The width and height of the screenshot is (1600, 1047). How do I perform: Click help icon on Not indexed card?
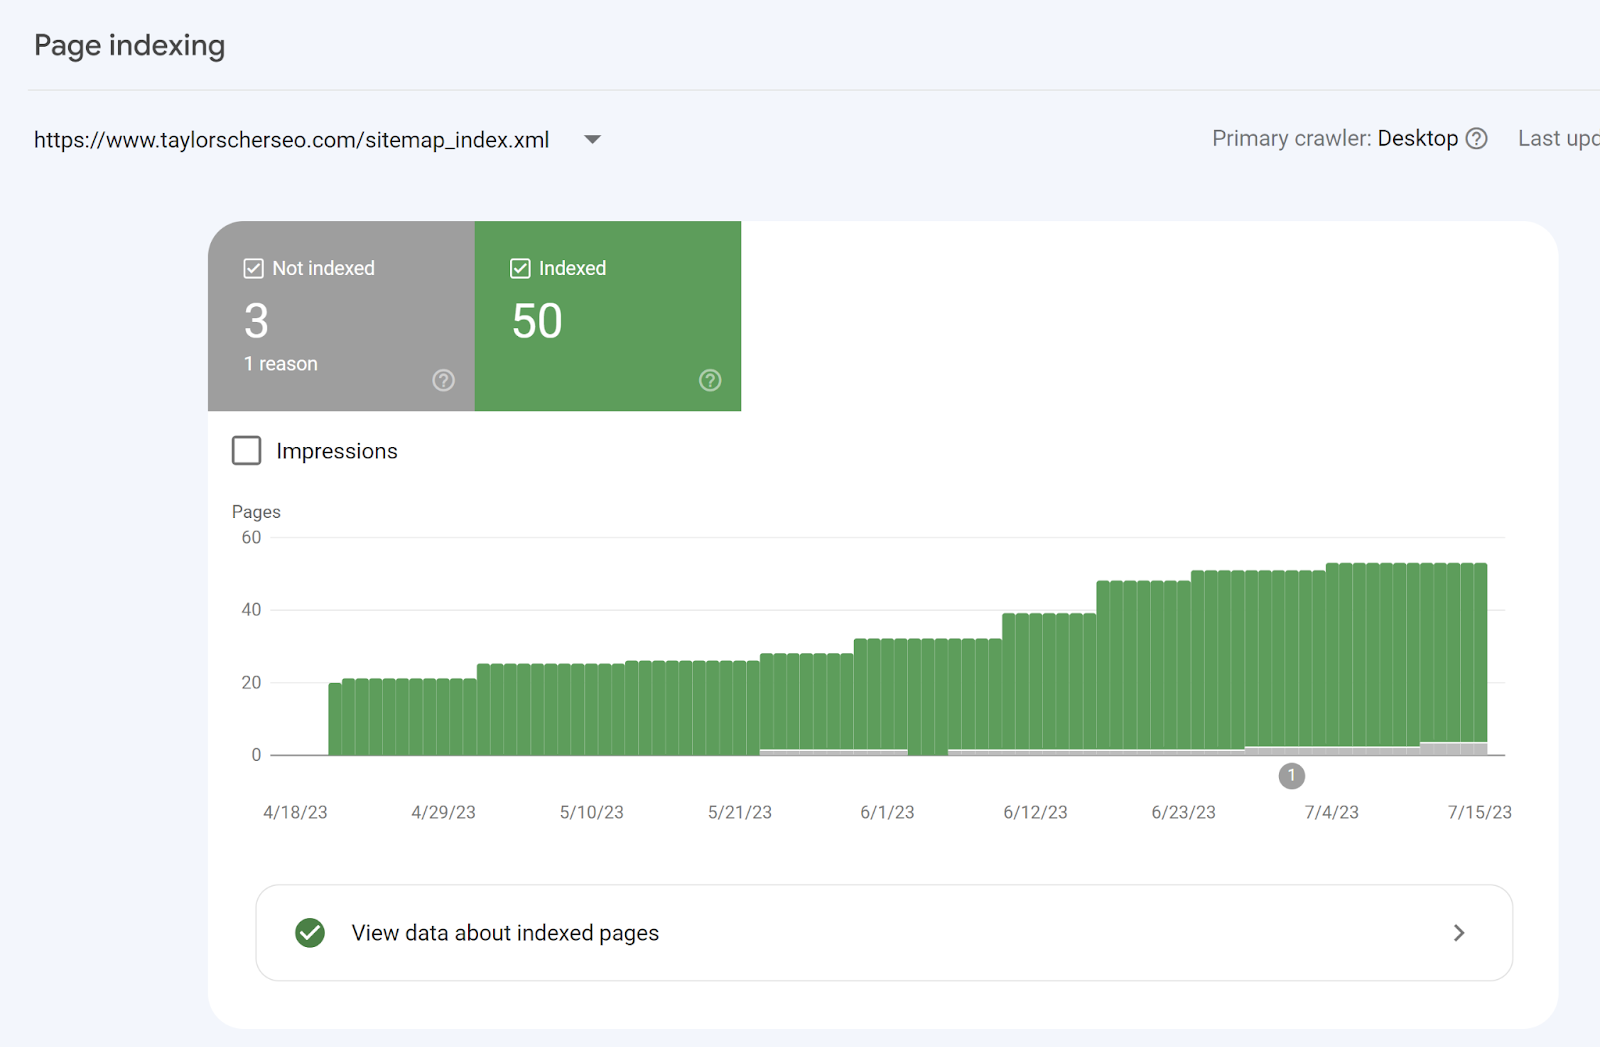tap(443, 380)
